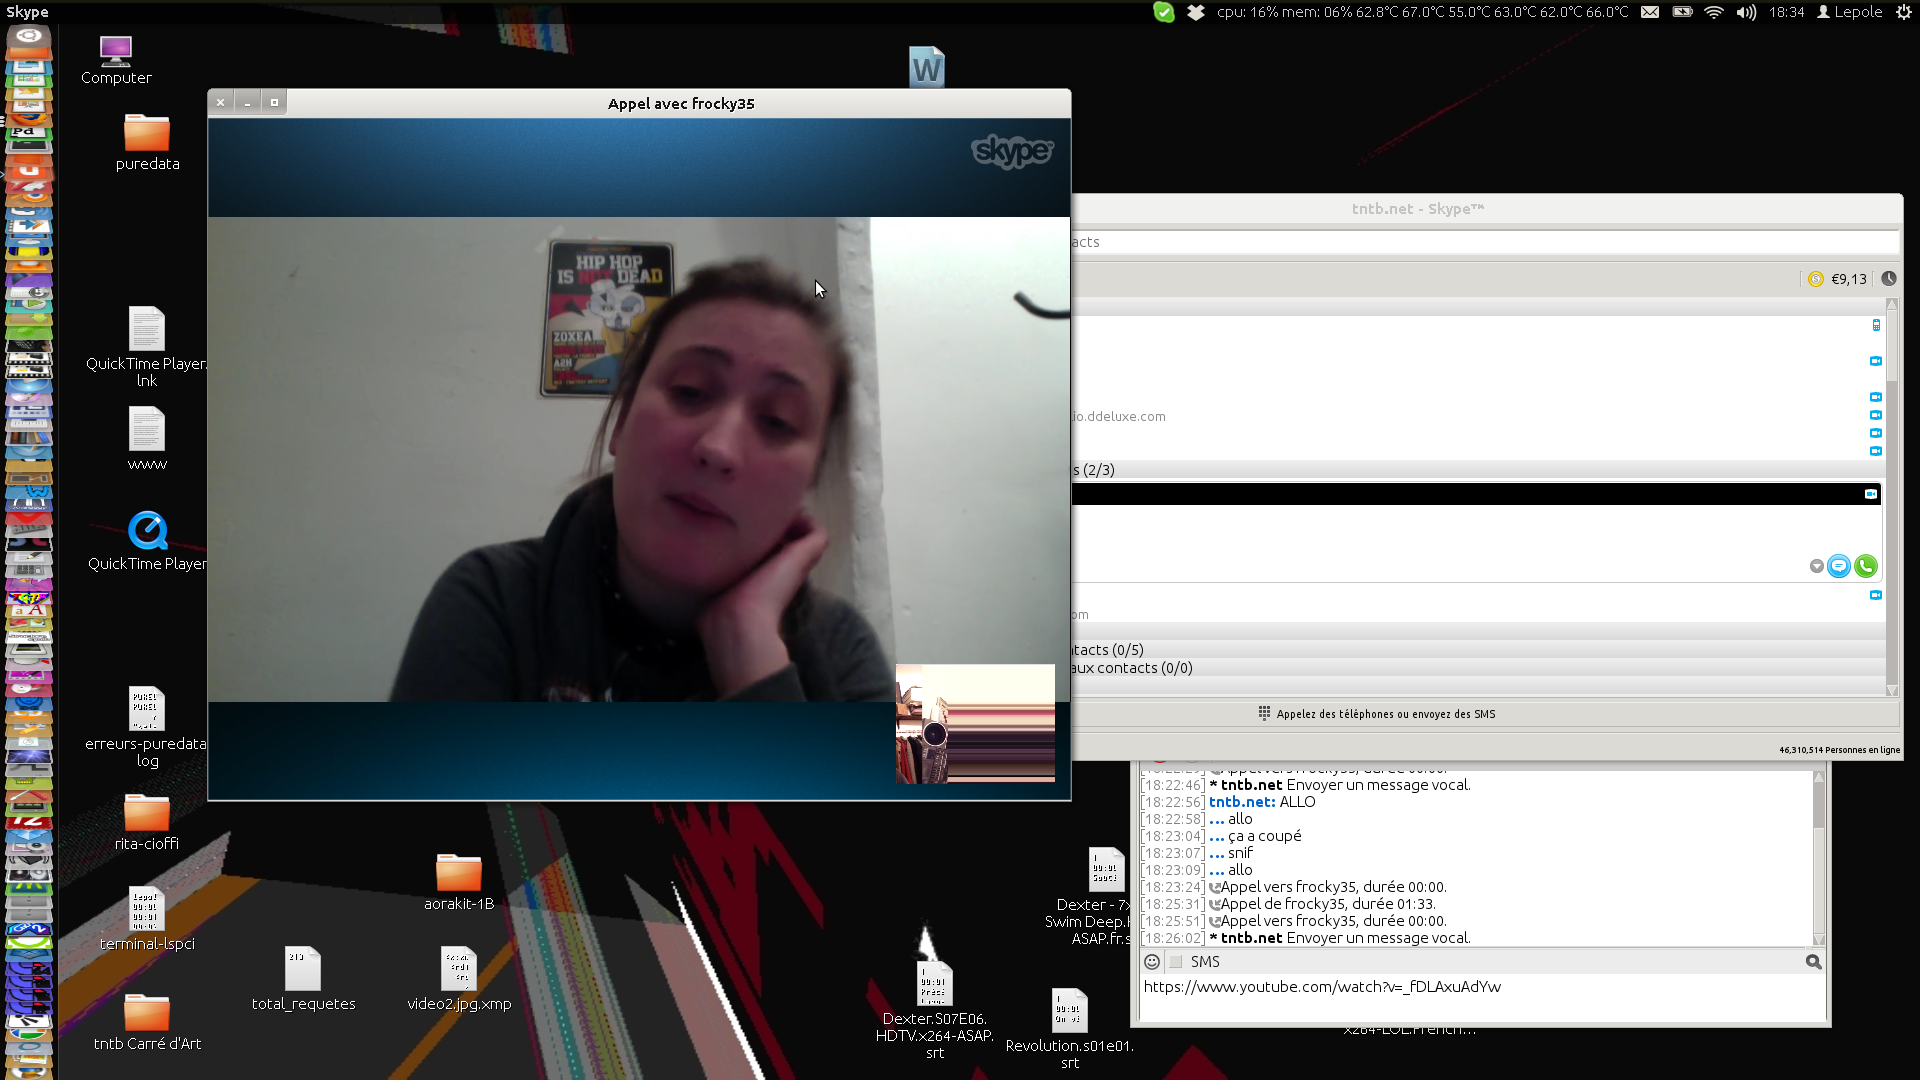
Task: Open Dropbox indicator in top panel
Action: 1196,12
